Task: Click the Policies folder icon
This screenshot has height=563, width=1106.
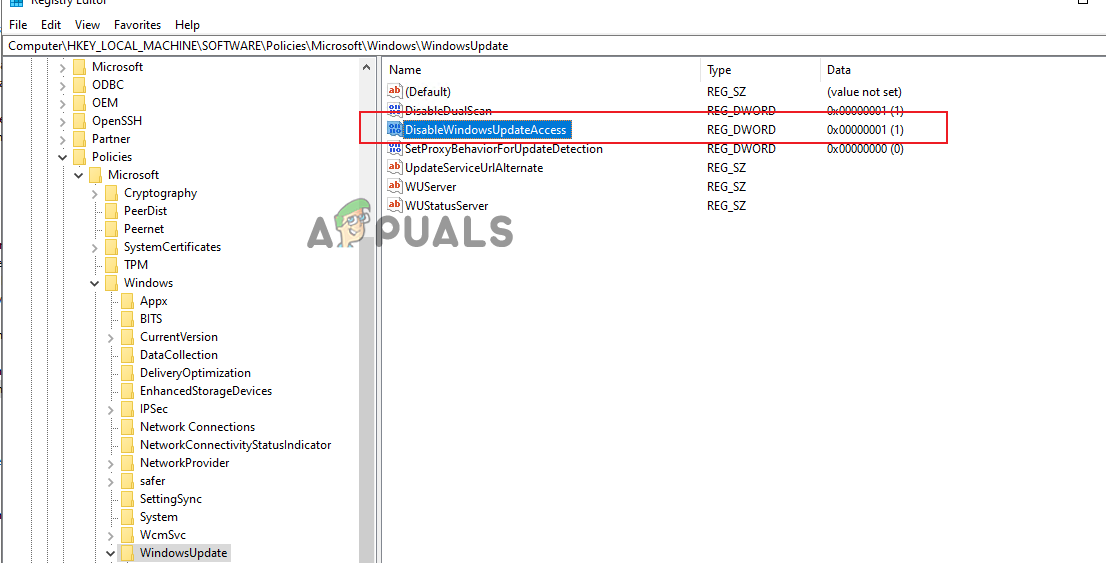Action: (x=79, y=157)
